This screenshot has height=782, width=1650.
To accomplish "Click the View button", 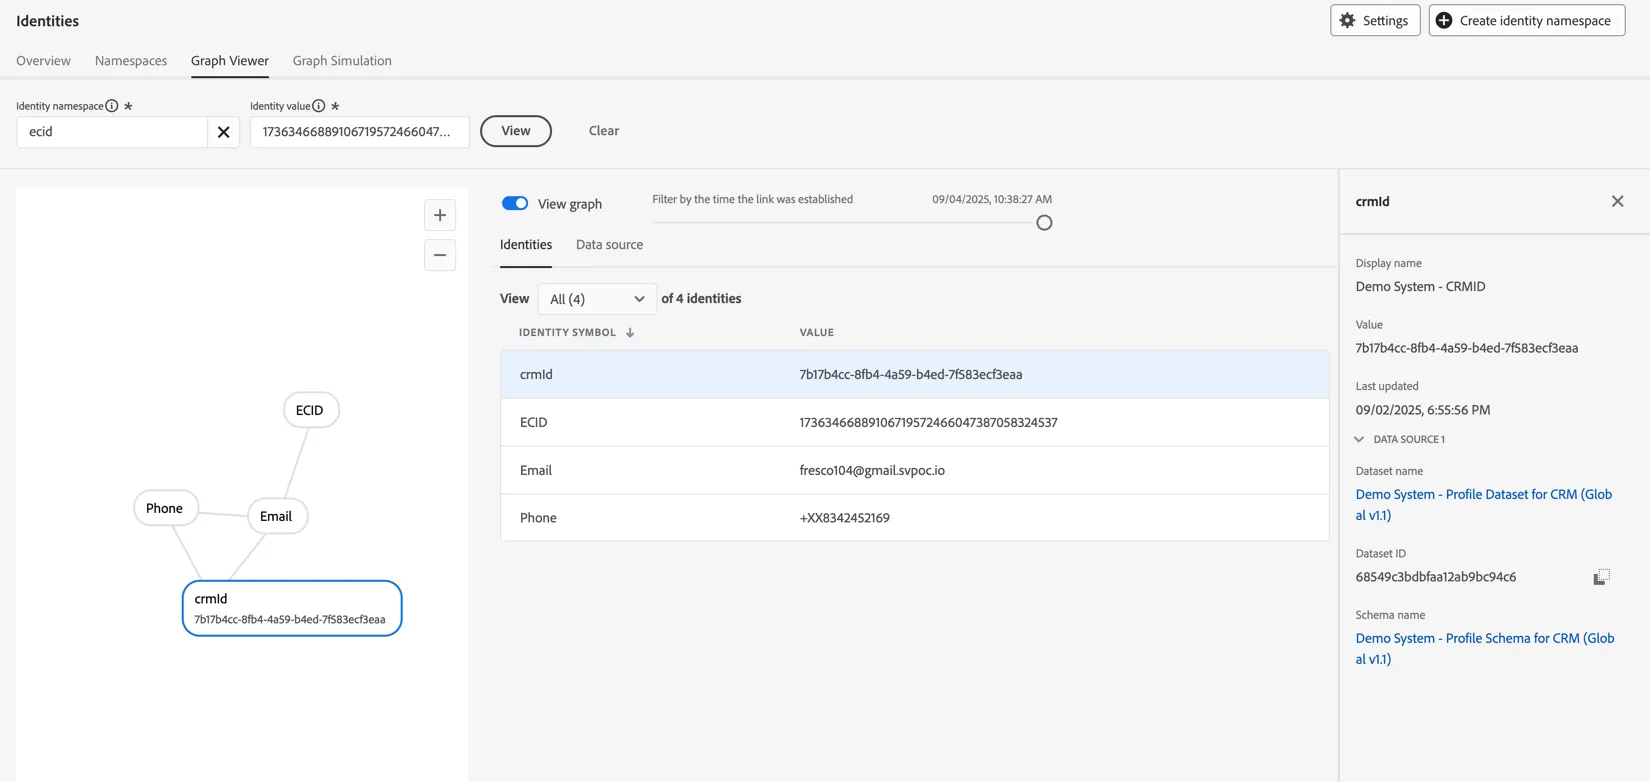I will [x=516, y=131].
